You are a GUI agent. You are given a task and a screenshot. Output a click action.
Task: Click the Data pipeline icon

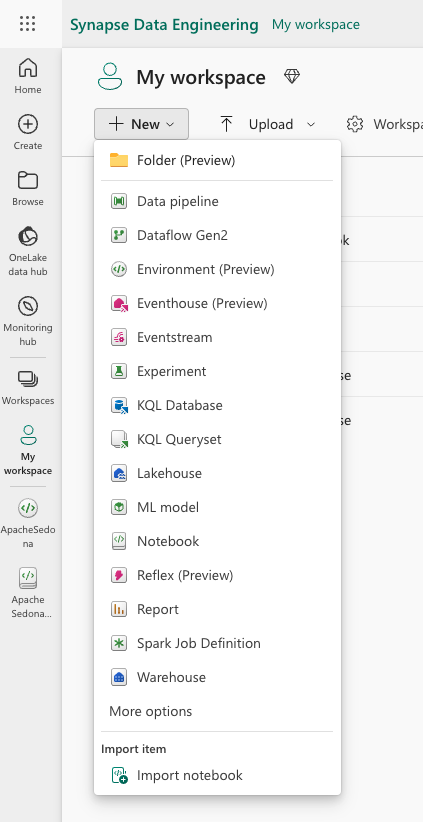click(x=119, y=201)
